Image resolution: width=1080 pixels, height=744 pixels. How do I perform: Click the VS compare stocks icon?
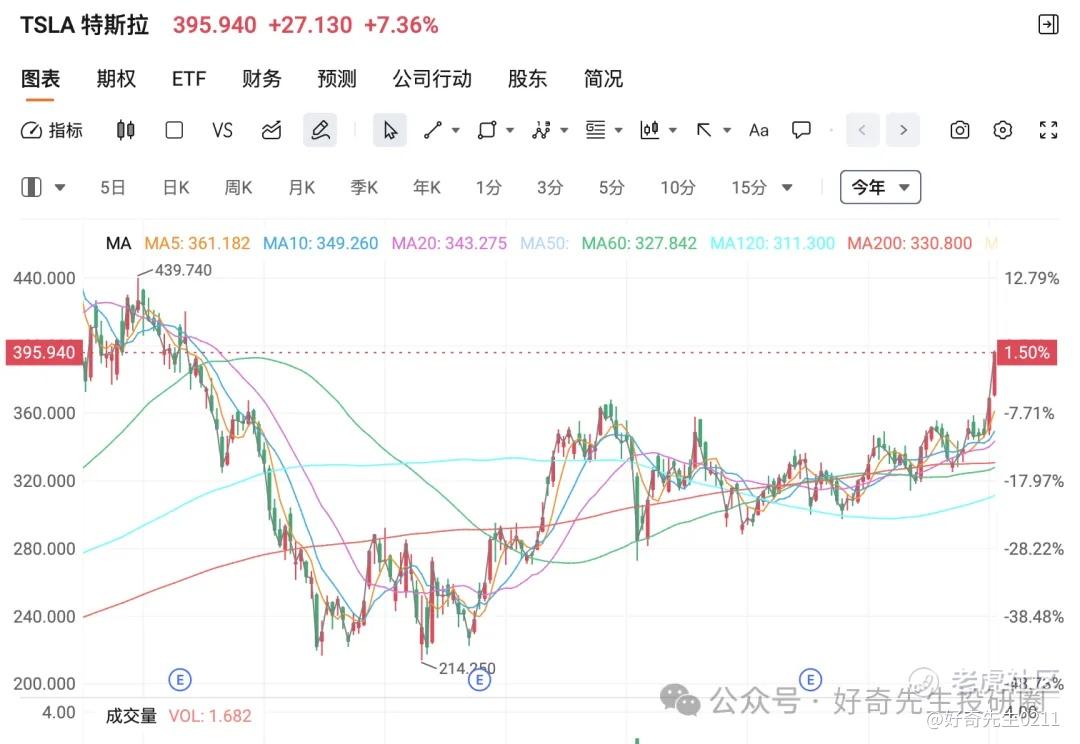(x=222, y=130)
